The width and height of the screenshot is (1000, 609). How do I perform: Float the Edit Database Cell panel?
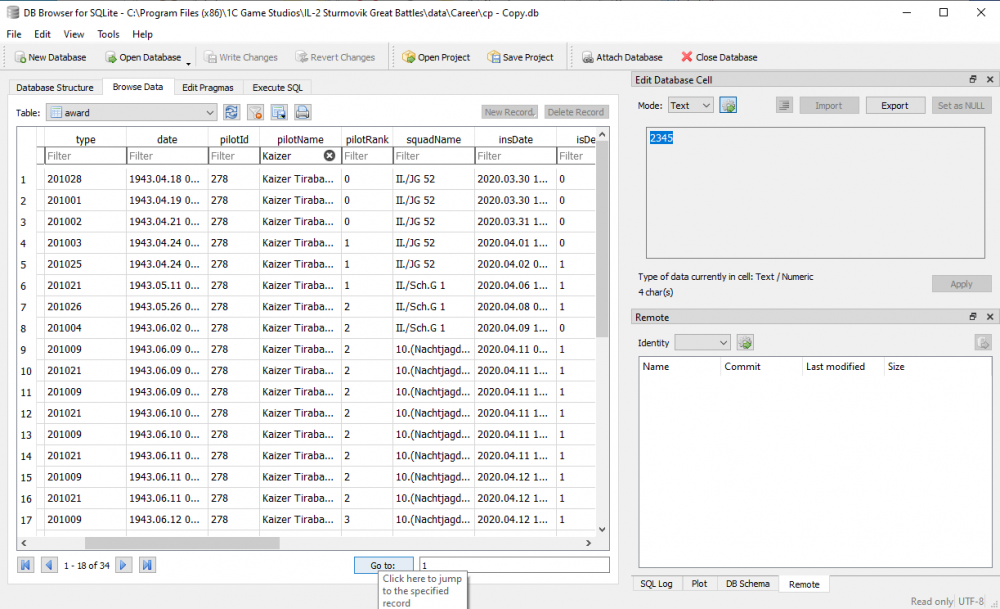972,80
